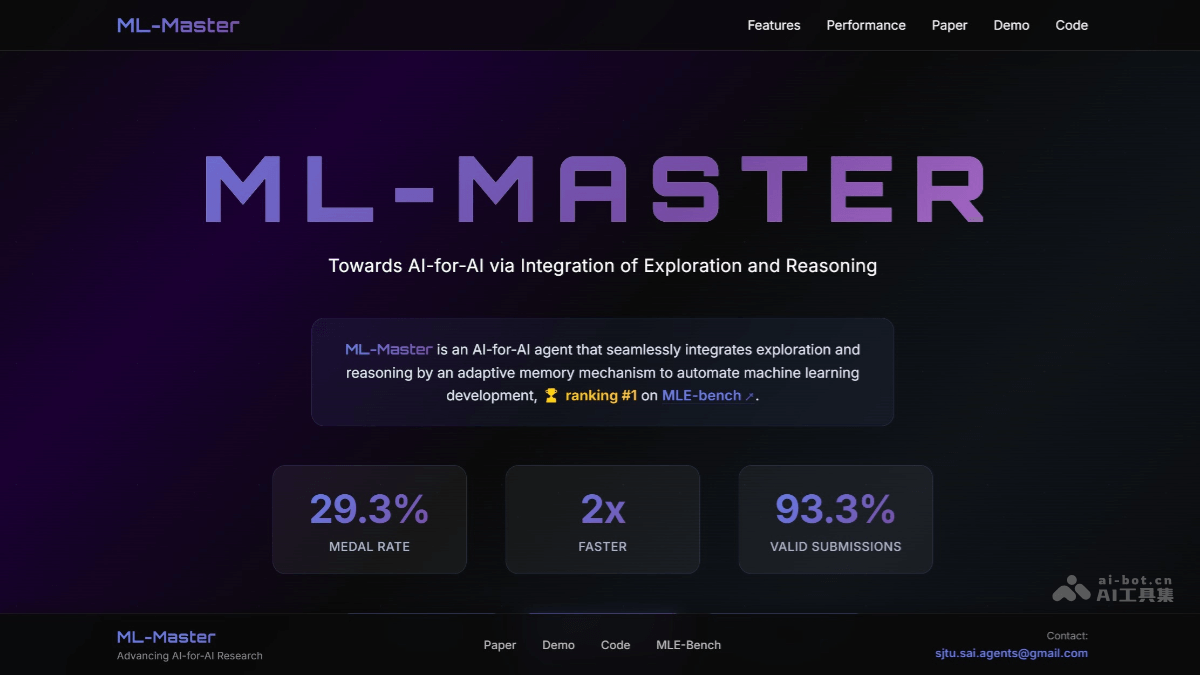The width and height of the screenshot is (1200, 675).
Task: Click Code in the footer links
Action: (615, 645)
